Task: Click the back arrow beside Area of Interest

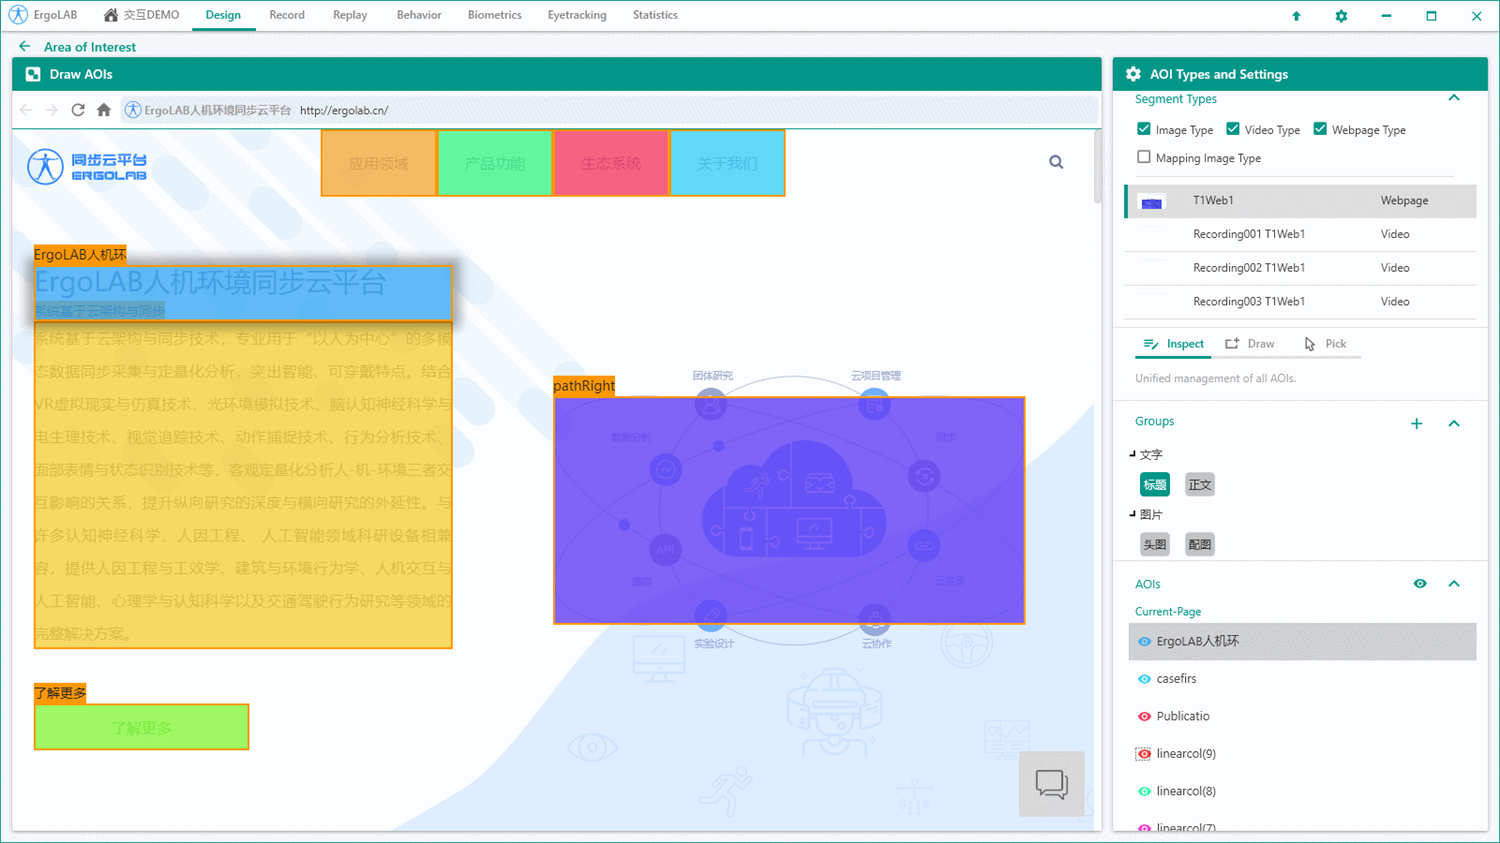Action: 25,47
